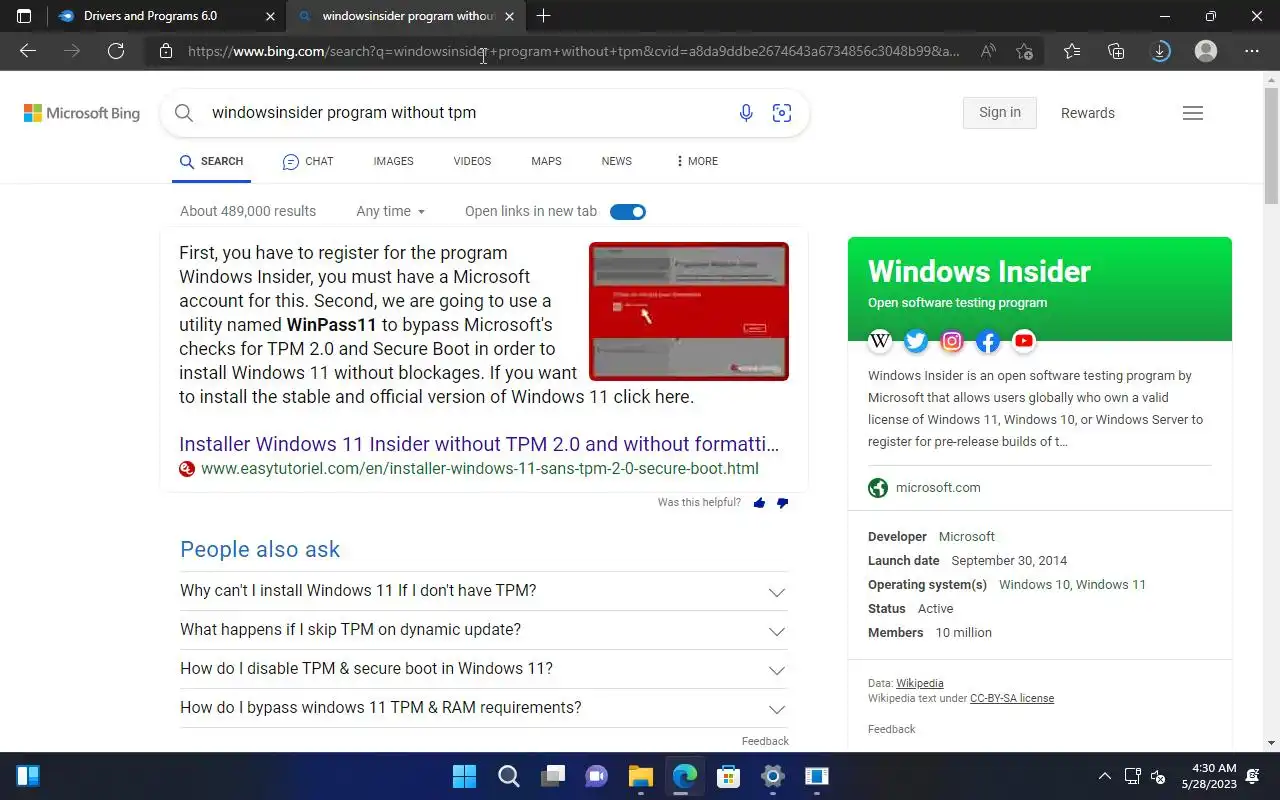Search using voice microphone icon
1280x800 pixels.
[746, 113]
